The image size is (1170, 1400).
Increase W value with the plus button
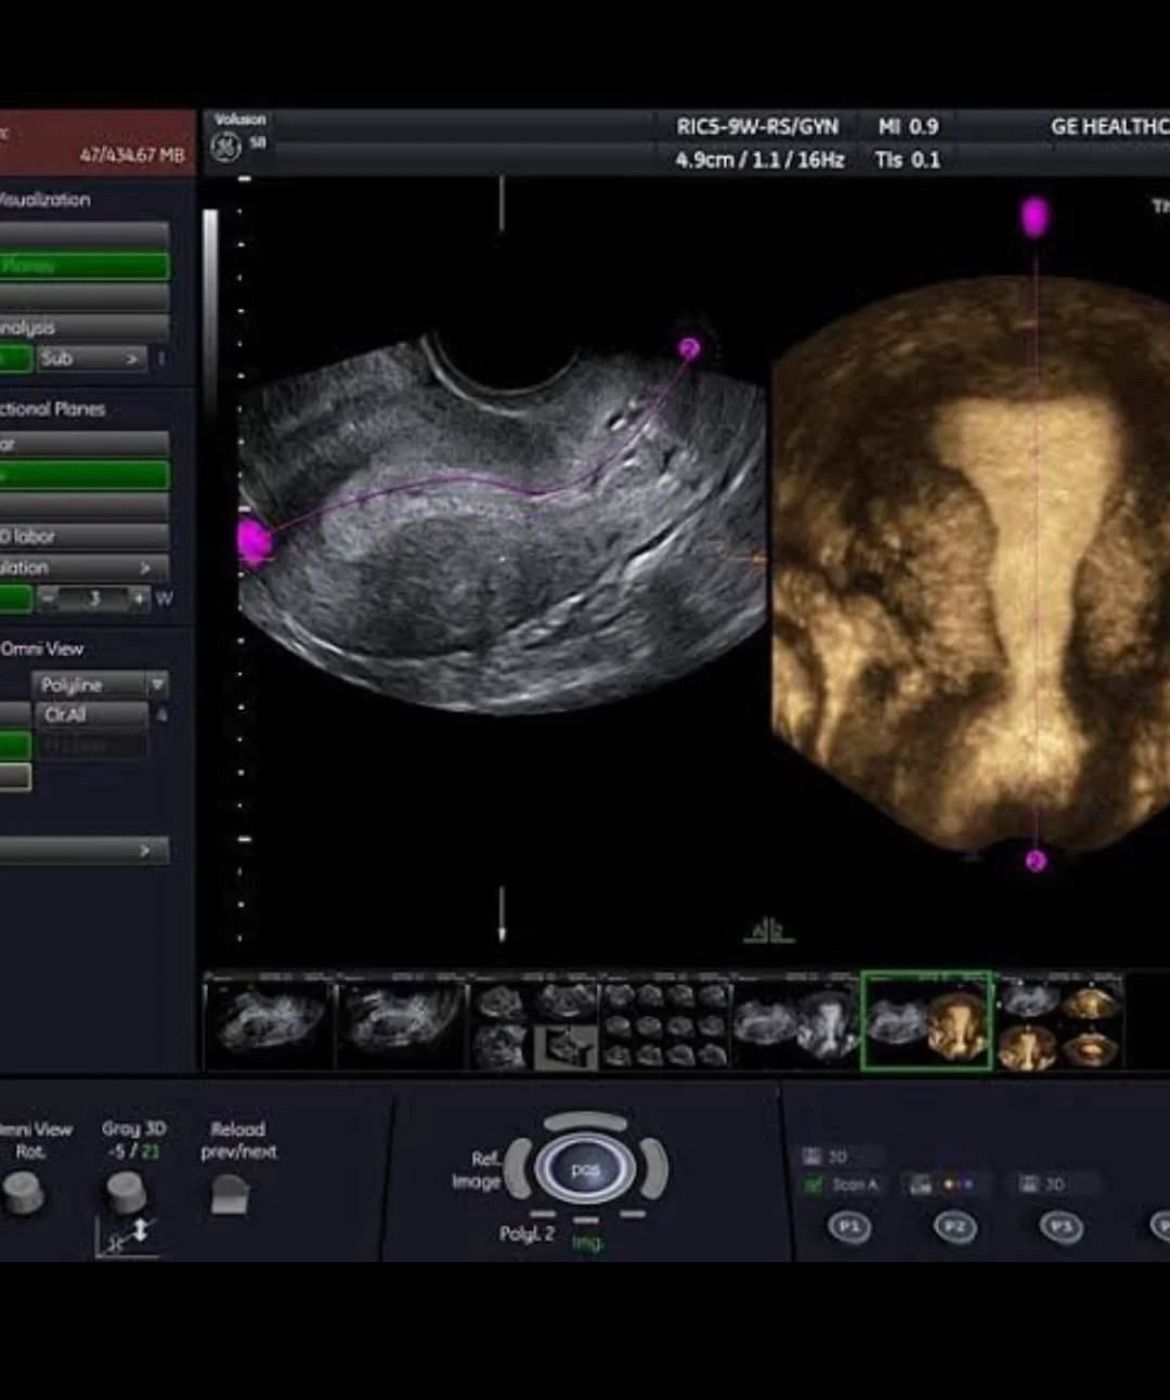coord(138,599)
